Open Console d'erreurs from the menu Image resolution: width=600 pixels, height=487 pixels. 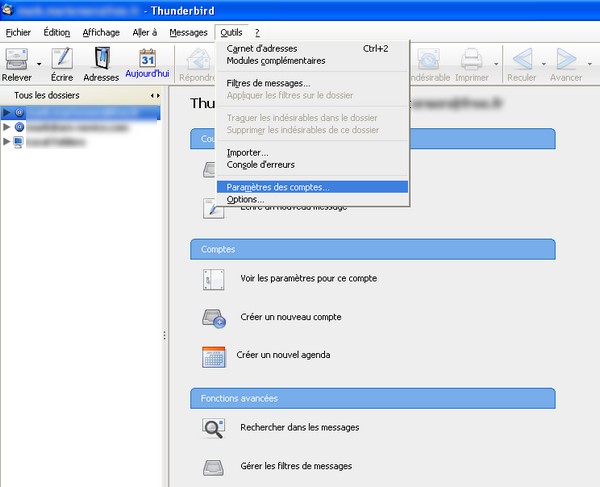(x=313, y=165)
